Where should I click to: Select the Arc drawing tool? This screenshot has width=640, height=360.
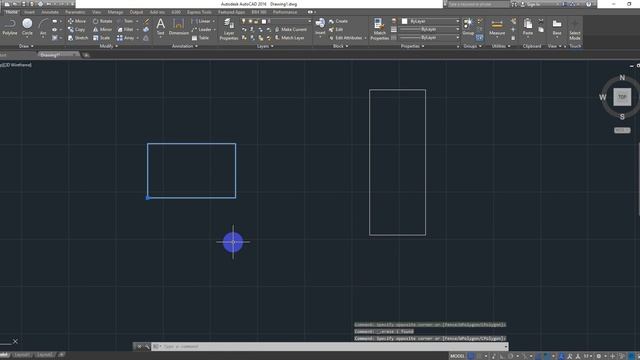[x=43, y=27]
